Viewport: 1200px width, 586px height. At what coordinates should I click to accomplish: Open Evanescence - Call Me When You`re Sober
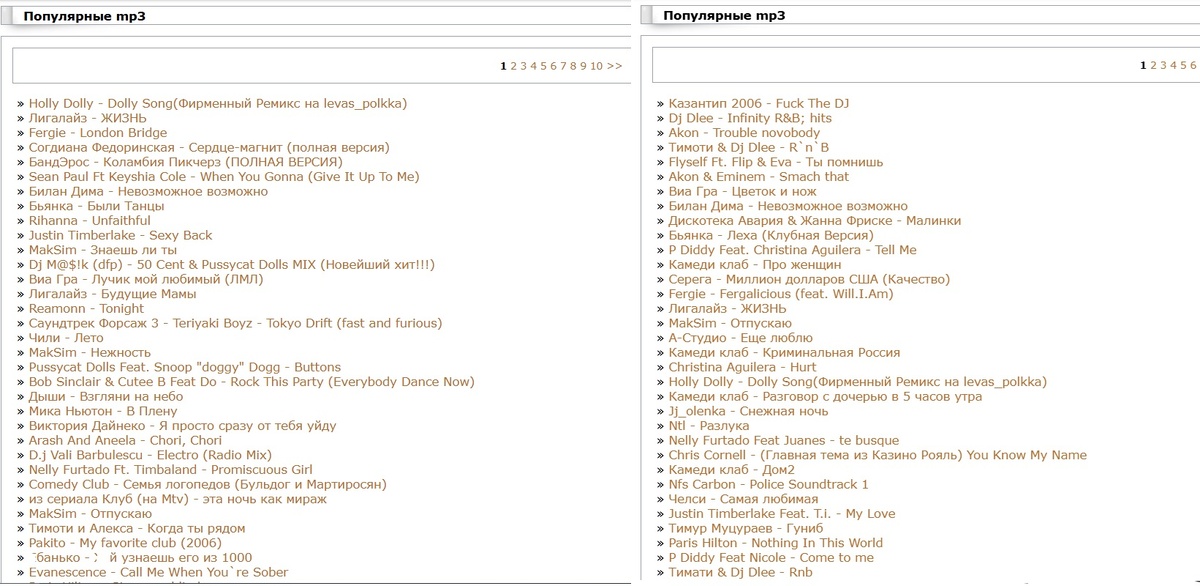[x=158, y=573]
